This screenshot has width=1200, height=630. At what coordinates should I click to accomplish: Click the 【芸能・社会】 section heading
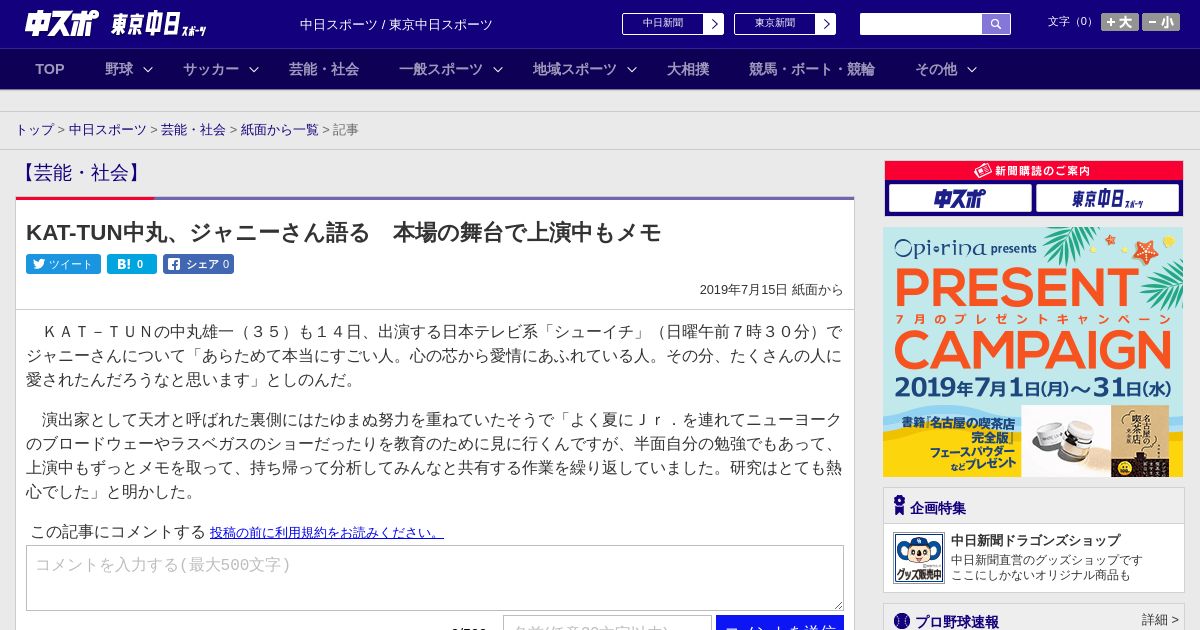[80, 172]
